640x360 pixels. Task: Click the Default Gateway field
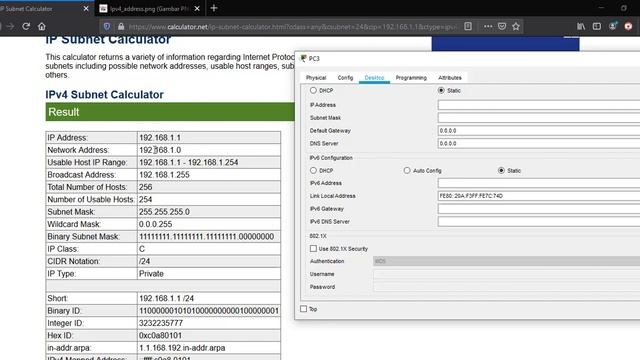pyautogui.click(x=539, y=131)
